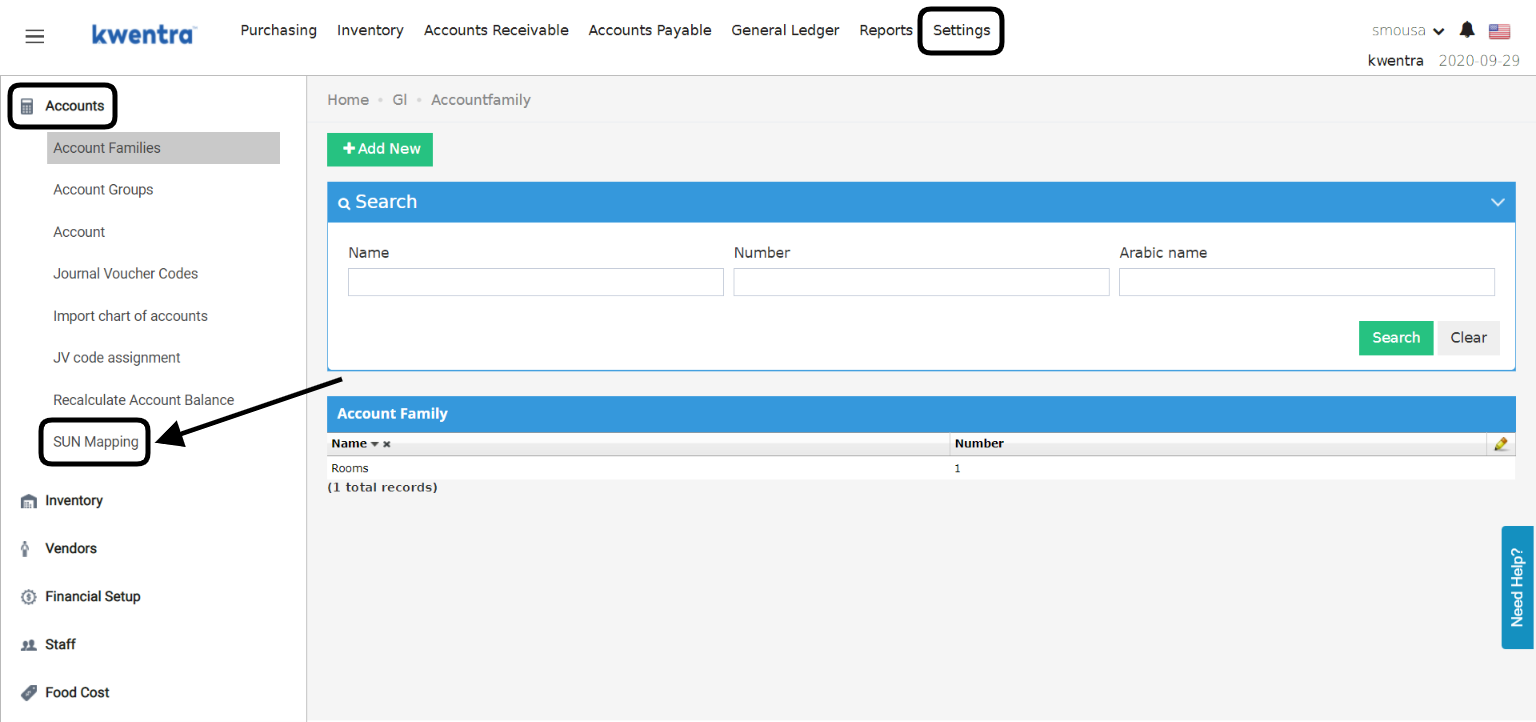1536x722 pixels.
Task: Focus the Number search field
Action: click(x=921, y=282)
